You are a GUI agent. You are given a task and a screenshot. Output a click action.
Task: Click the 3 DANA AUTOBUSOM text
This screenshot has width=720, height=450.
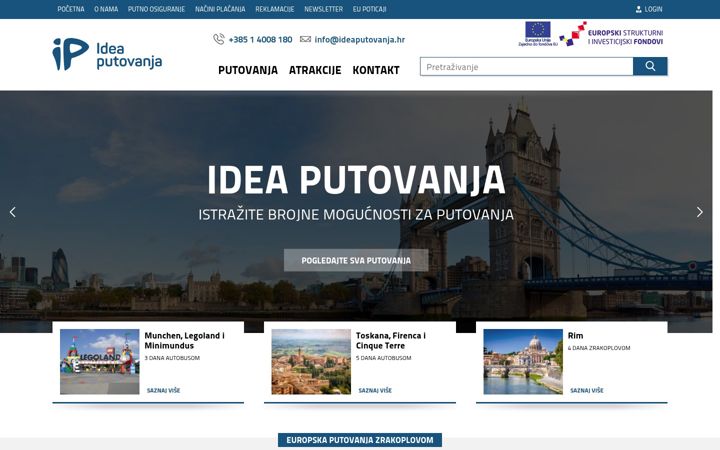coord(172,358)
